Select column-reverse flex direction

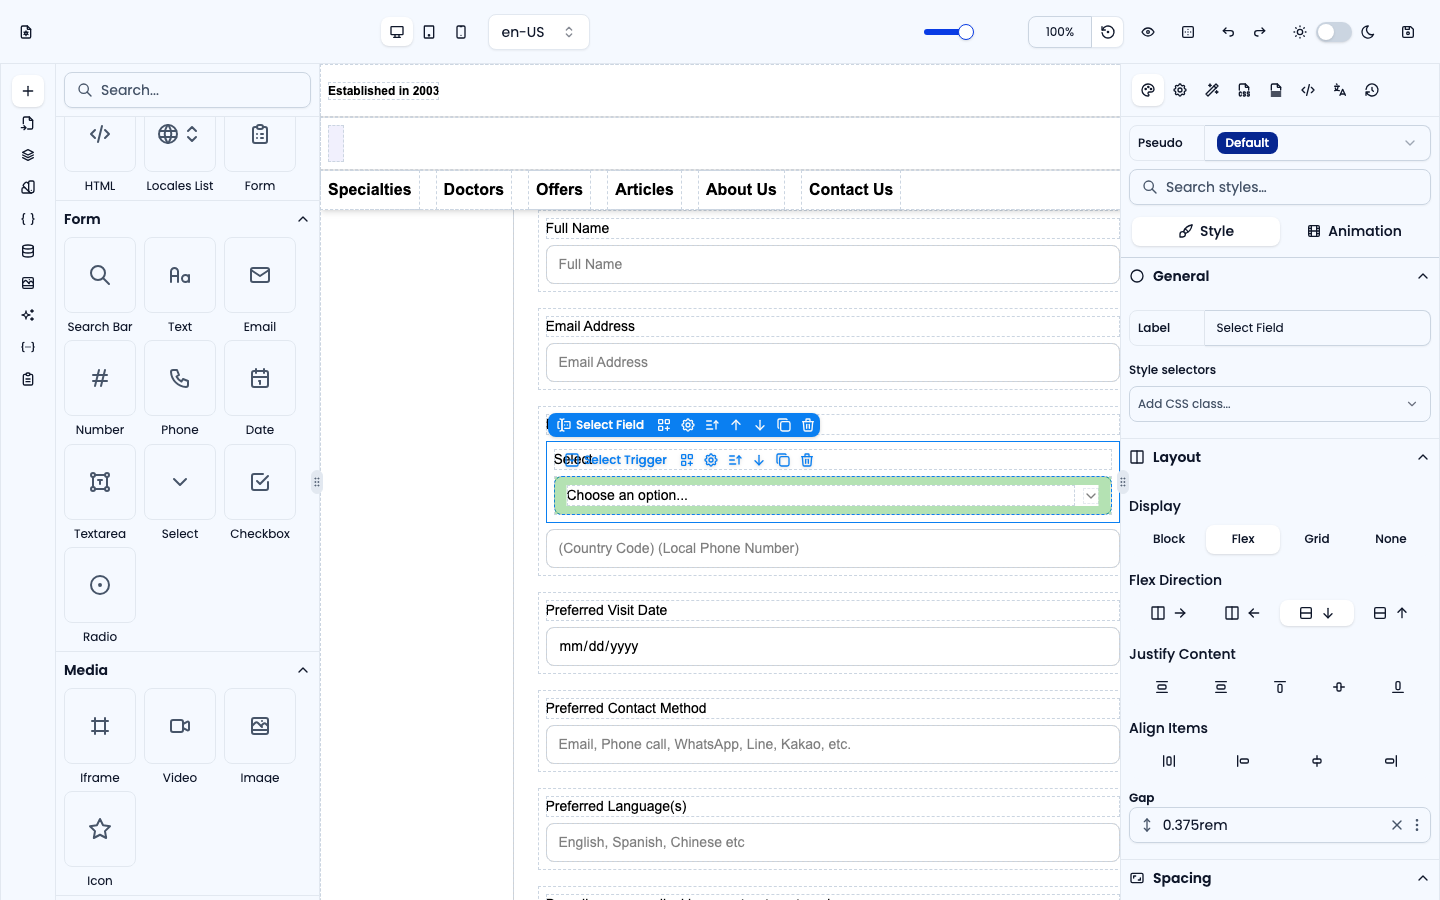1391,613
